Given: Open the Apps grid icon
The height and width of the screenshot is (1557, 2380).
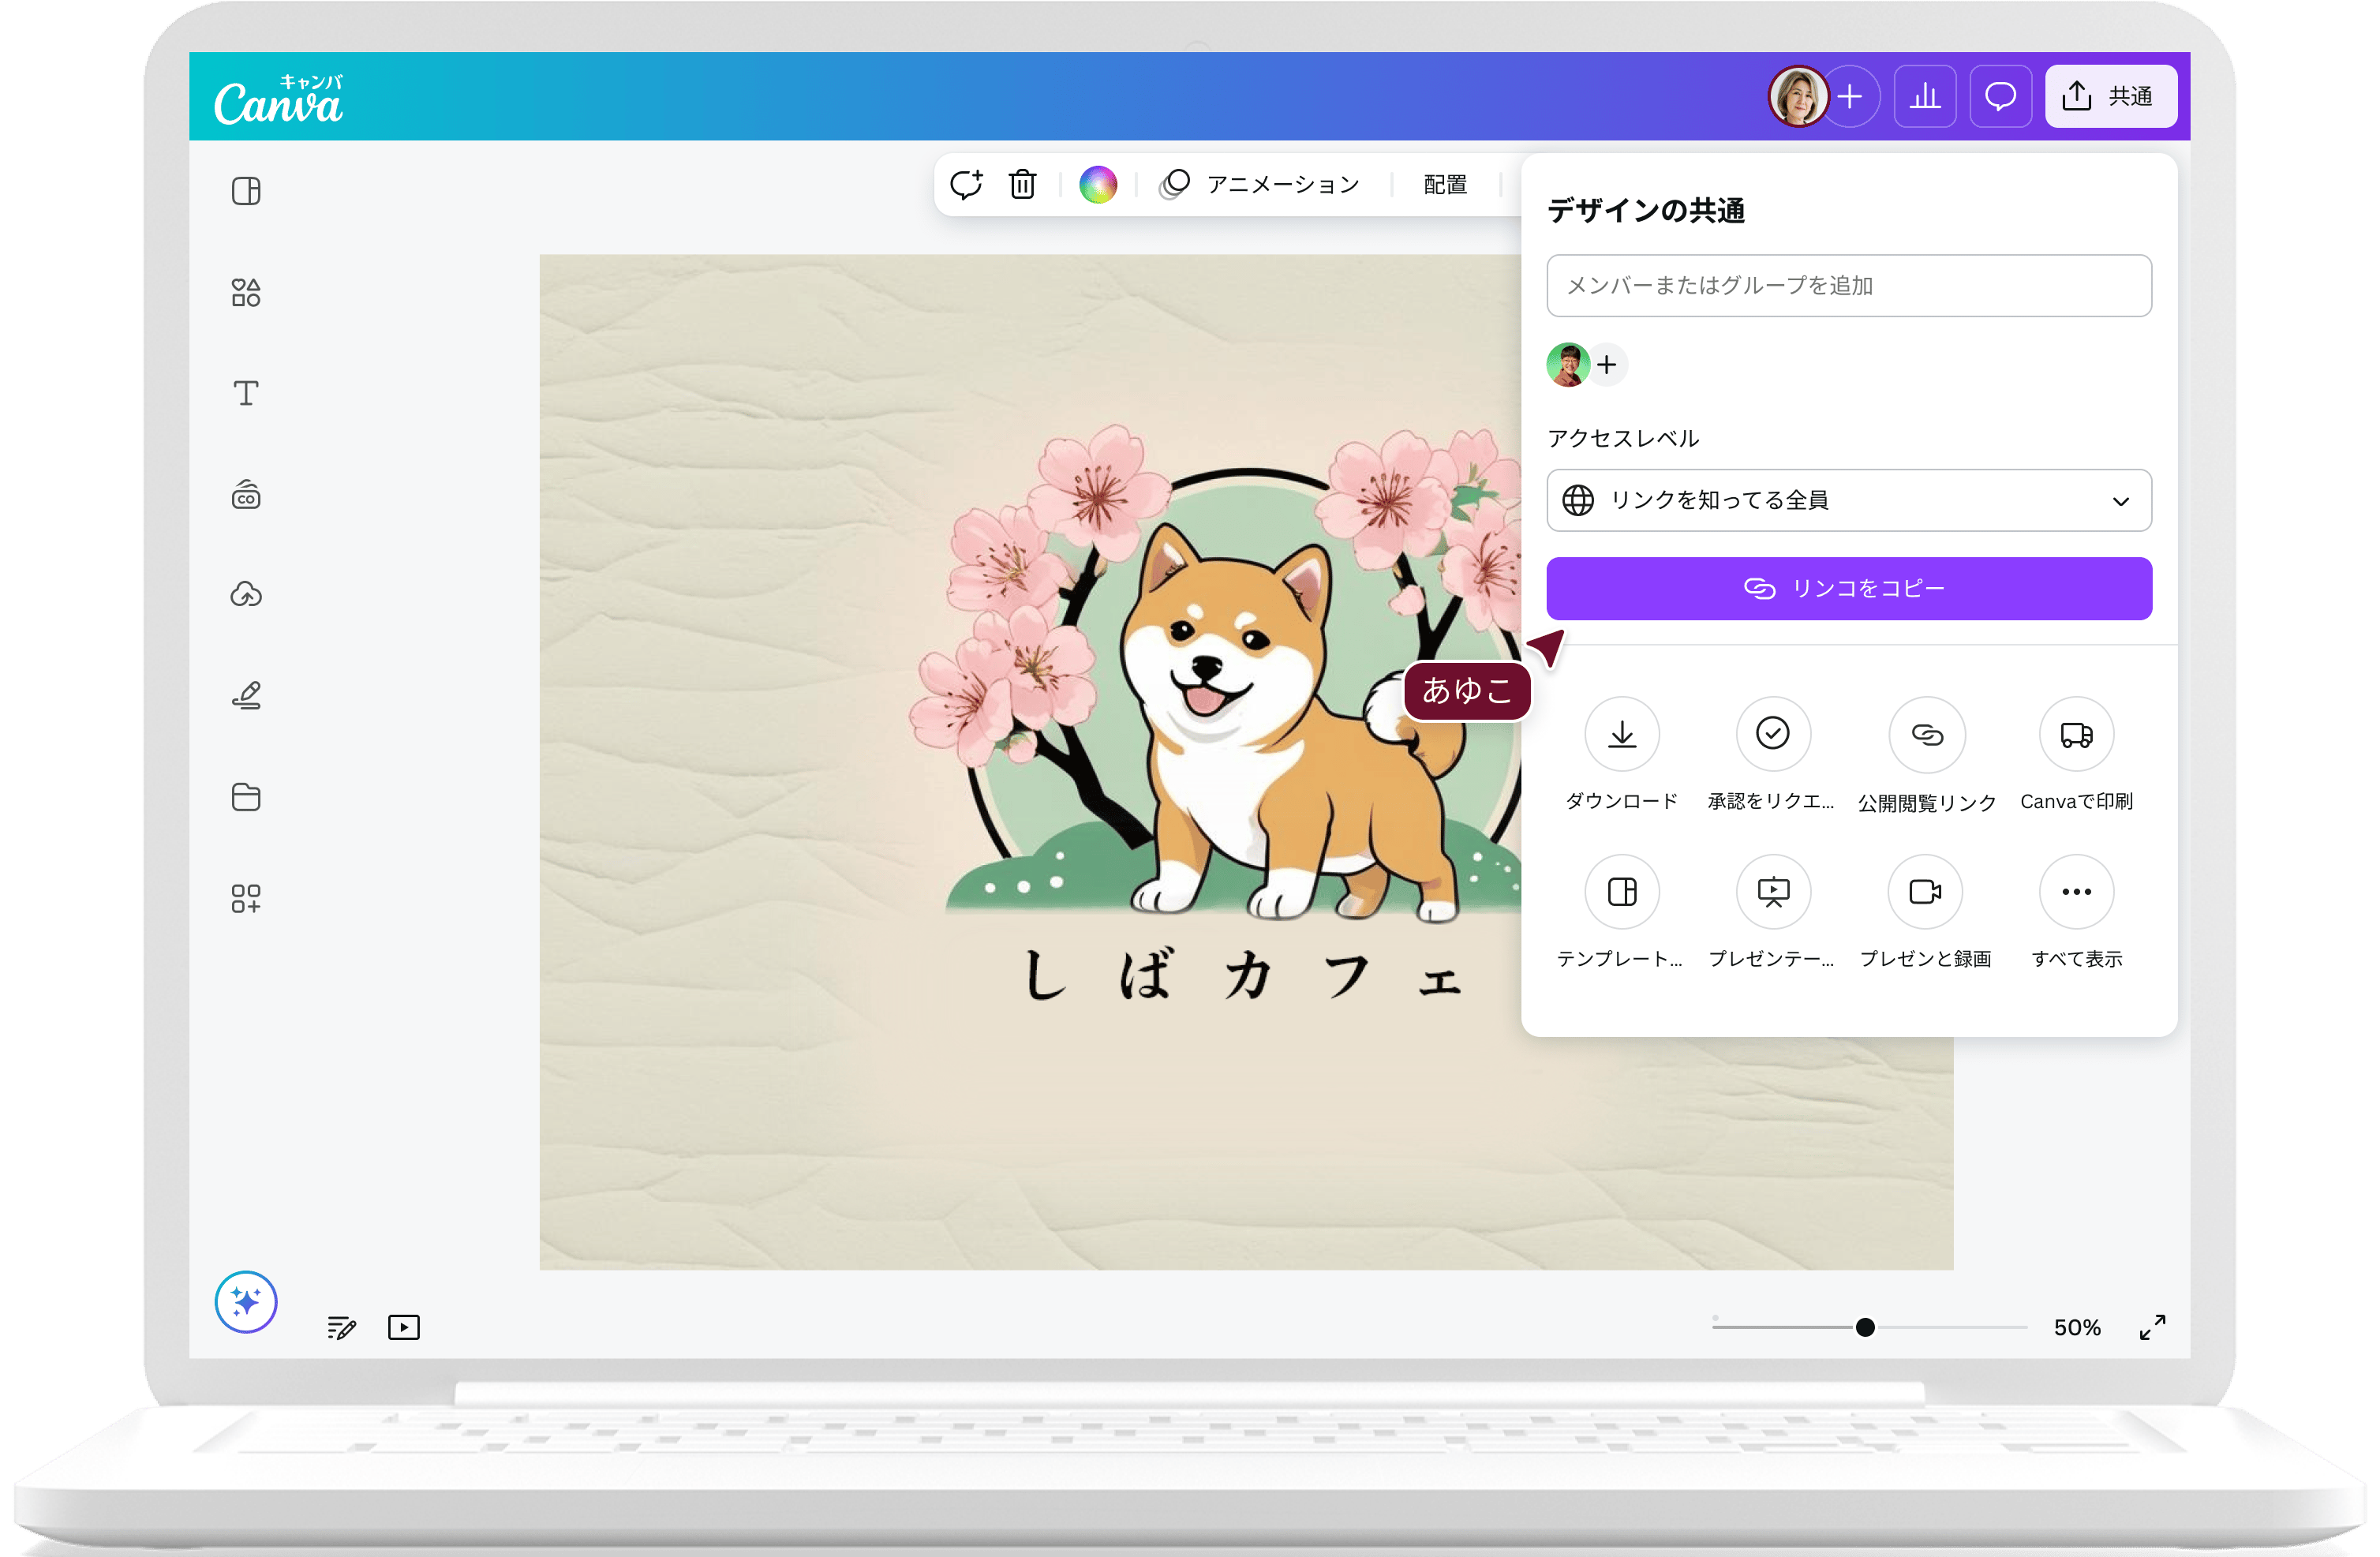Looking at the screenshot, I should tap(246, 898).
